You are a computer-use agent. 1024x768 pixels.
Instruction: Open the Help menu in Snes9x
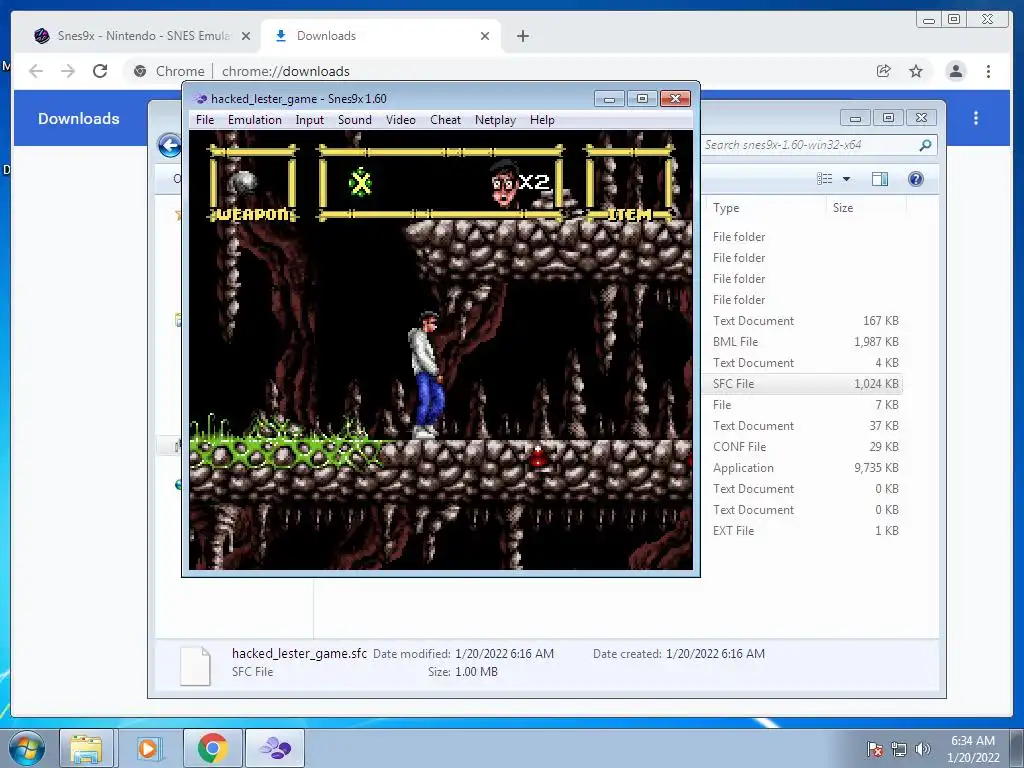(x=542, y=120)
